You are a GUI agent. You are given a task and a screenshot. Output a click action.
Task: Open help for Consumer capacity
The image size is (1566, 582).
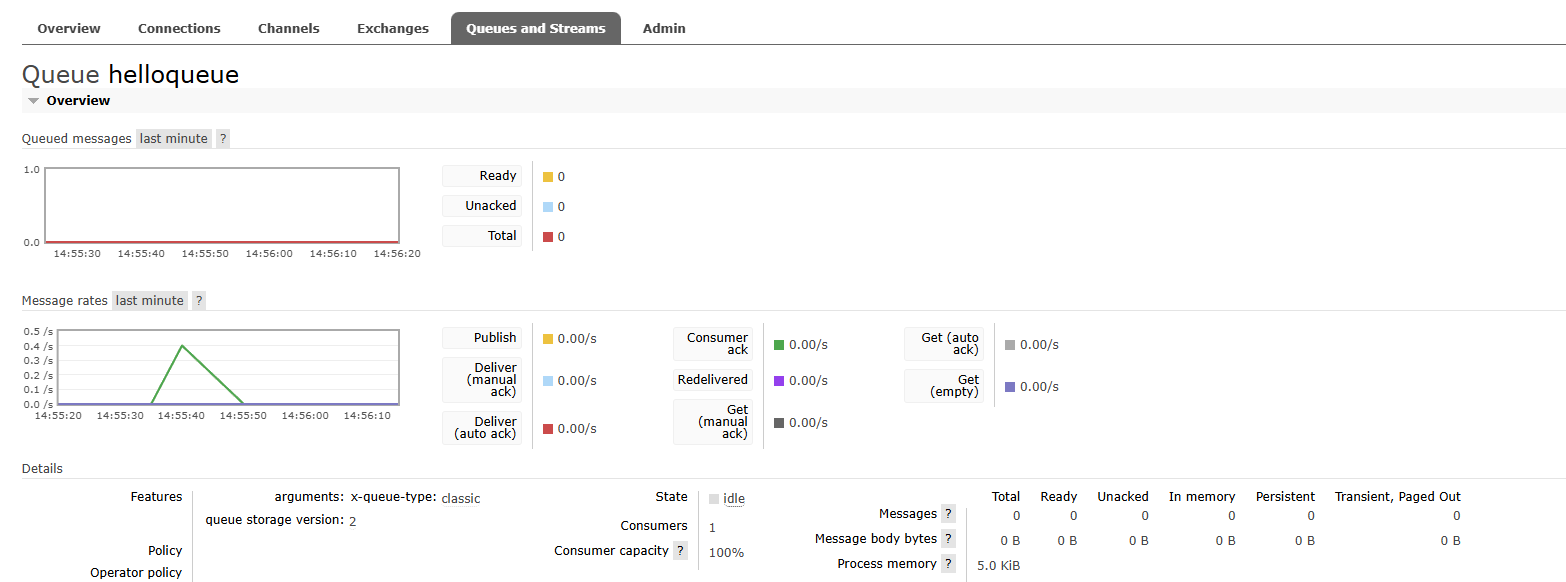pyautogui.click(x=680, y=551)
